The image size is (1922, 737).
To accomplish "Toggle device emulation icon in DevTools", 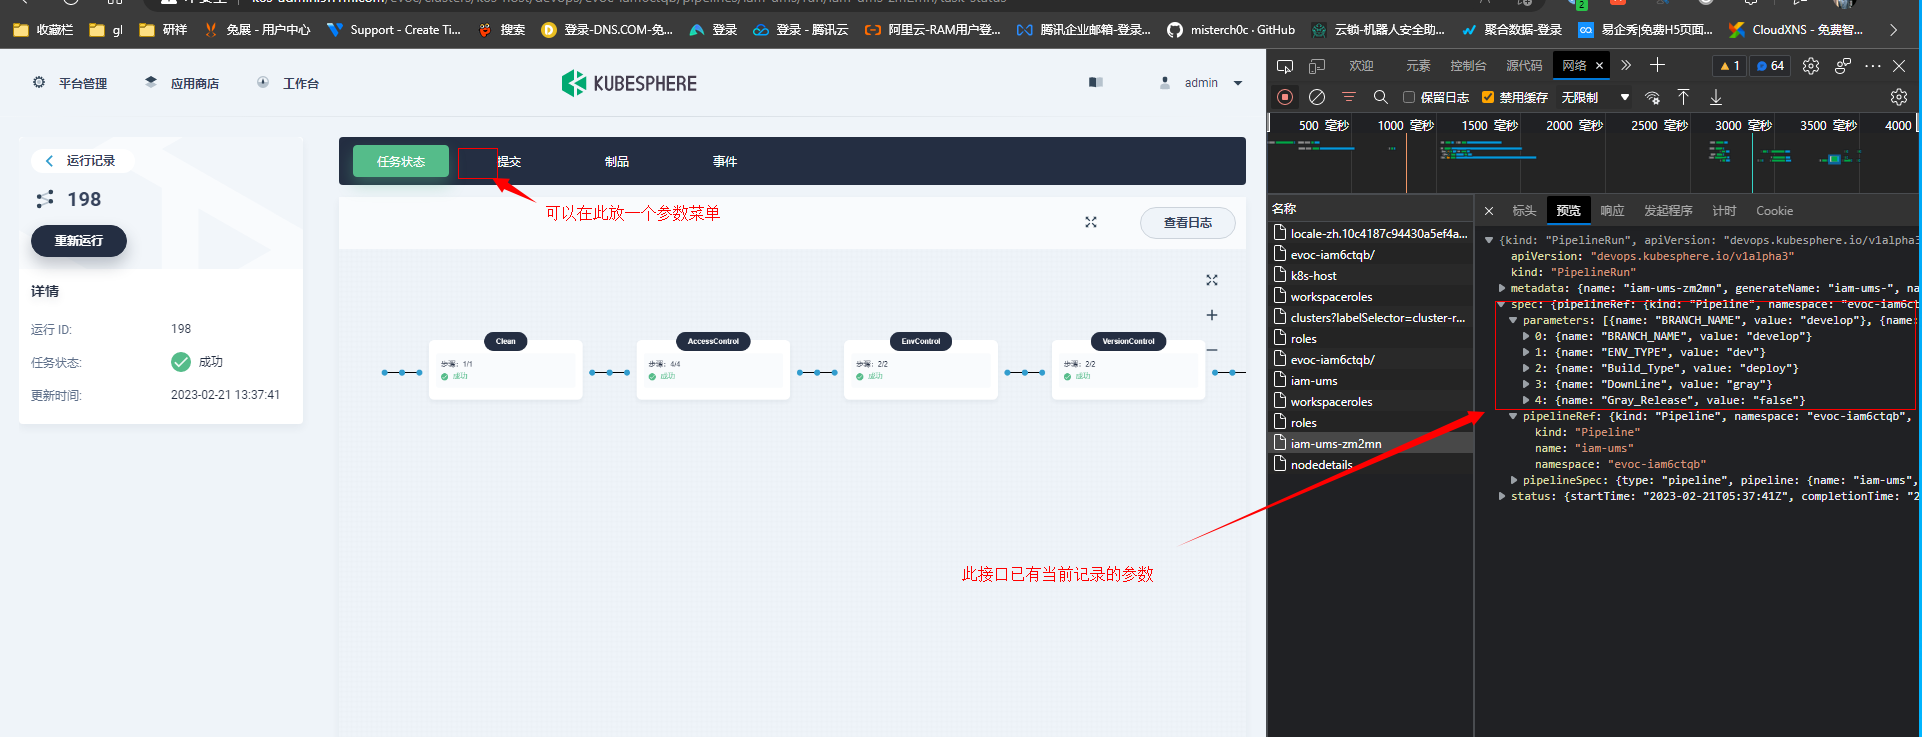I will pos(1317,66).
